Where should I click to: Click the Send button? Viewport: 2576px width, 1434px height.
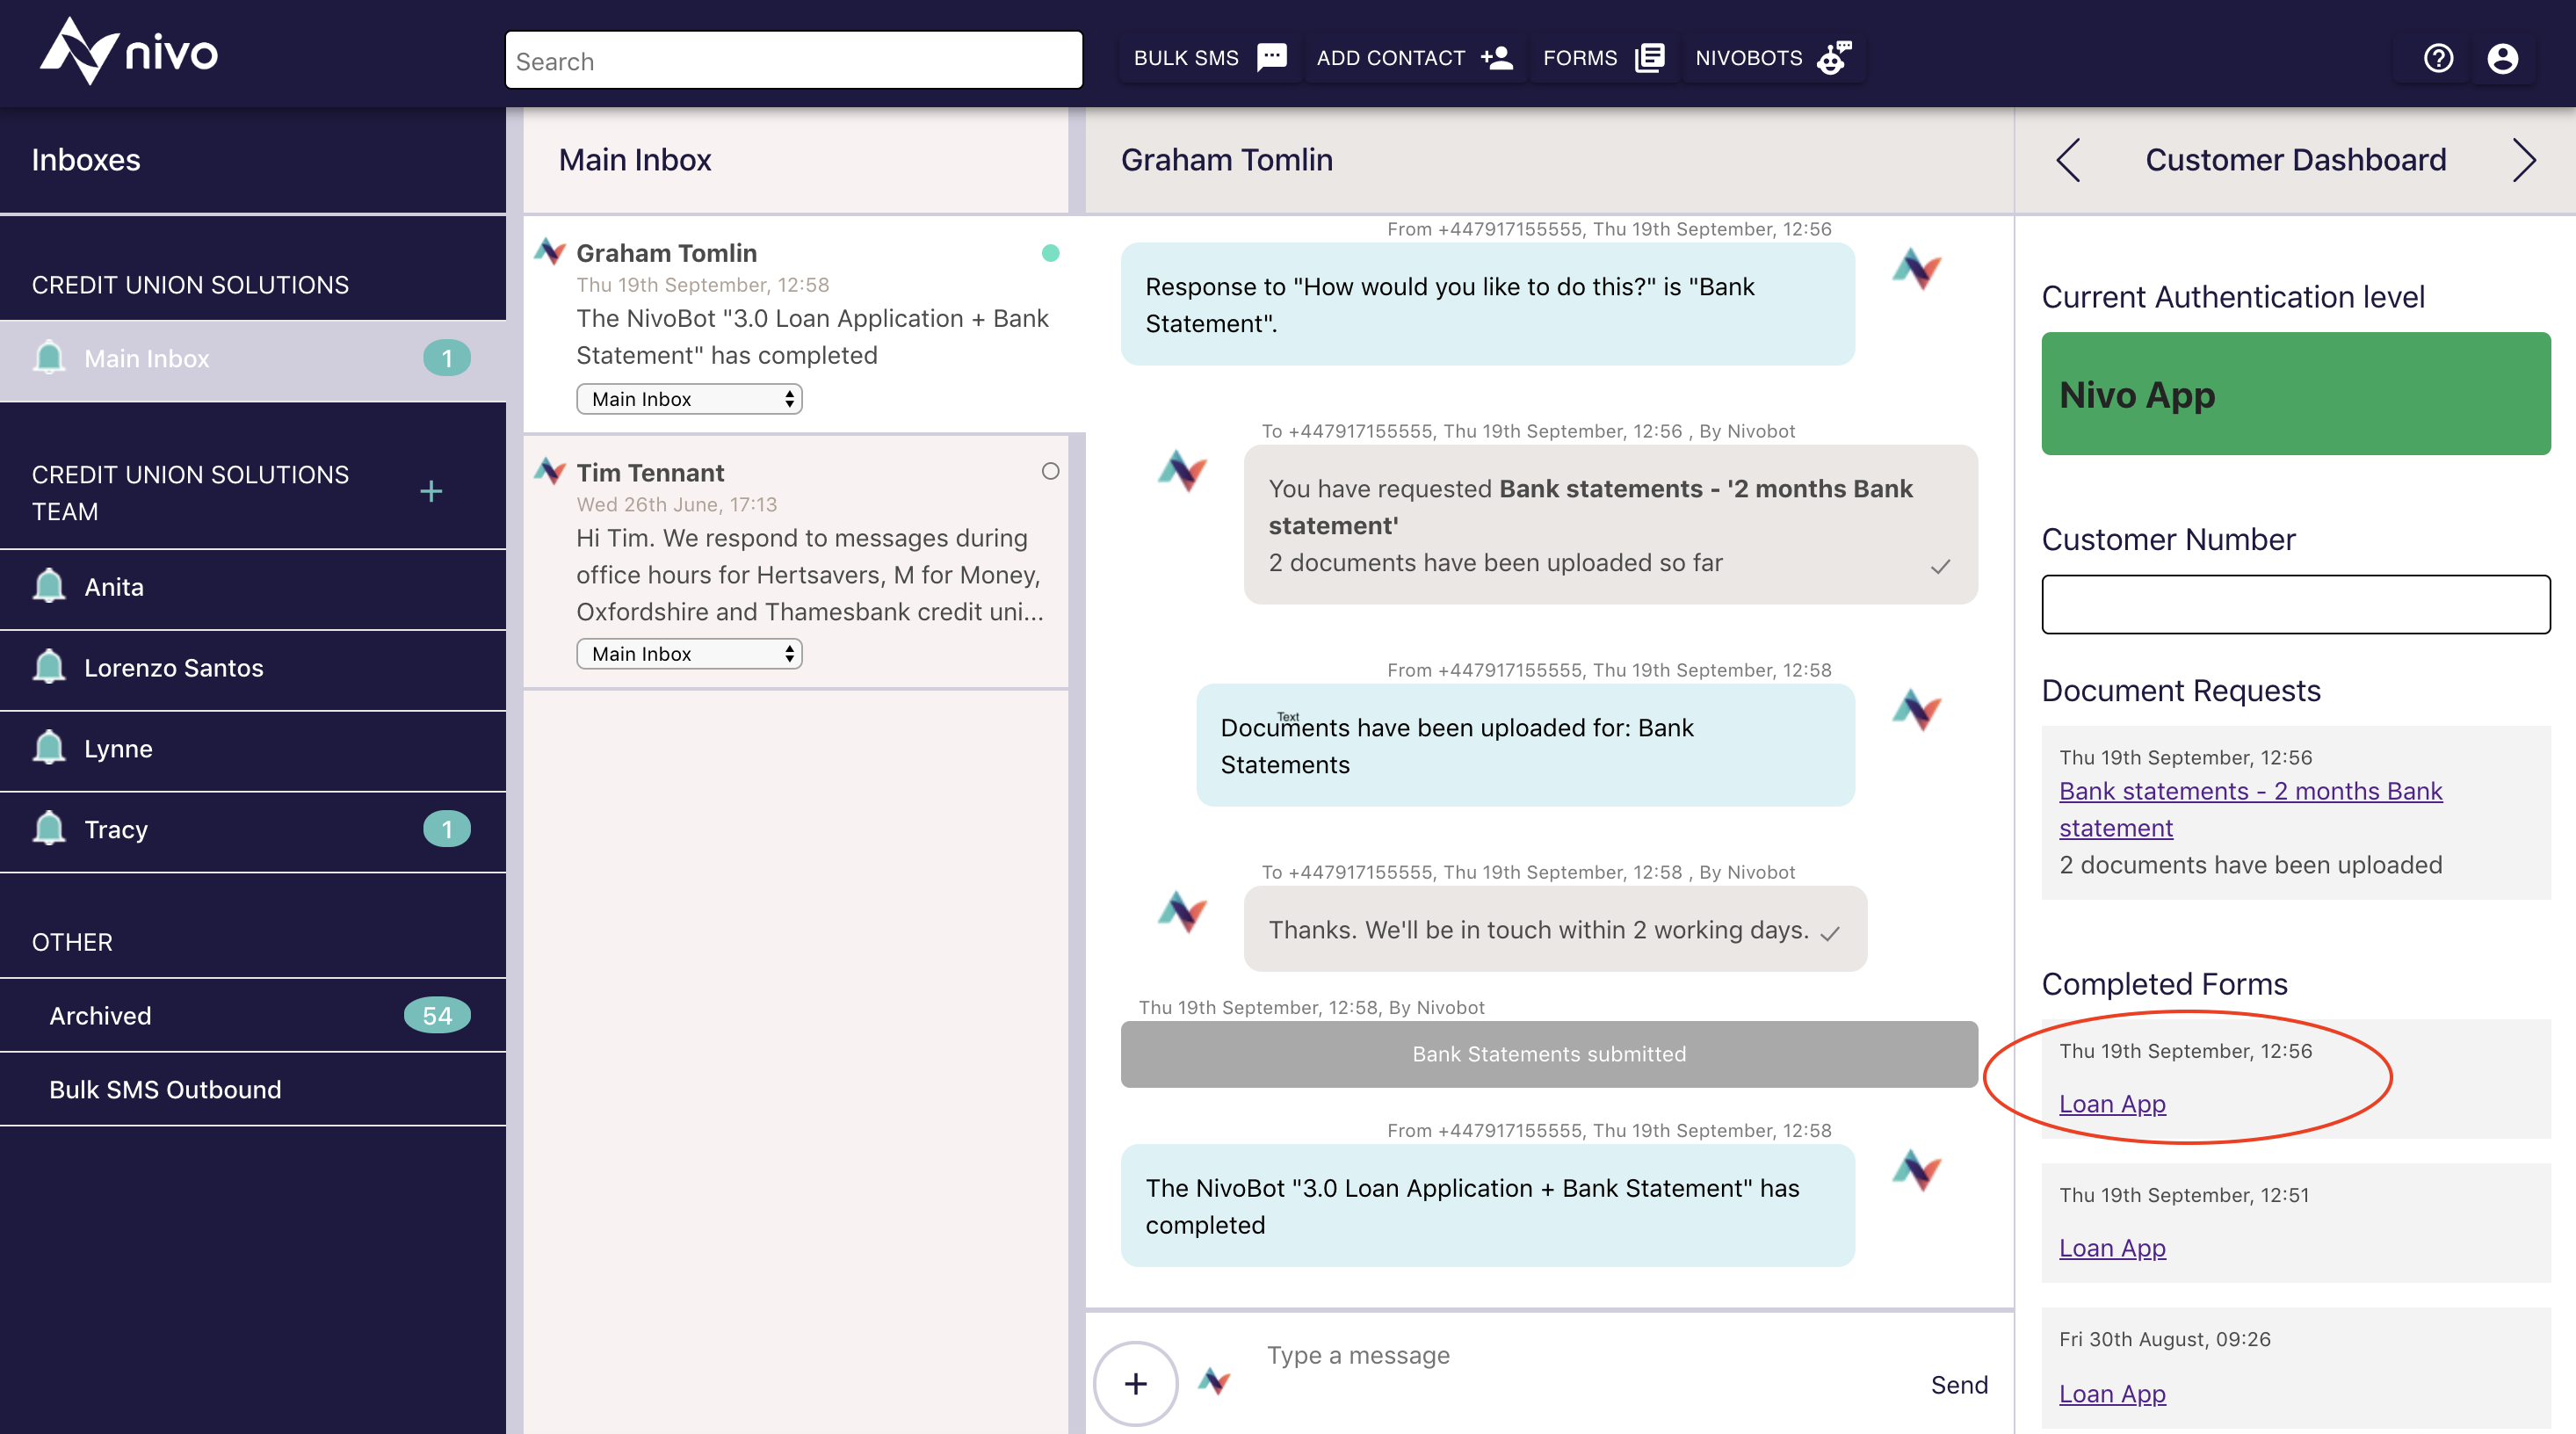click(1958, 1385)
